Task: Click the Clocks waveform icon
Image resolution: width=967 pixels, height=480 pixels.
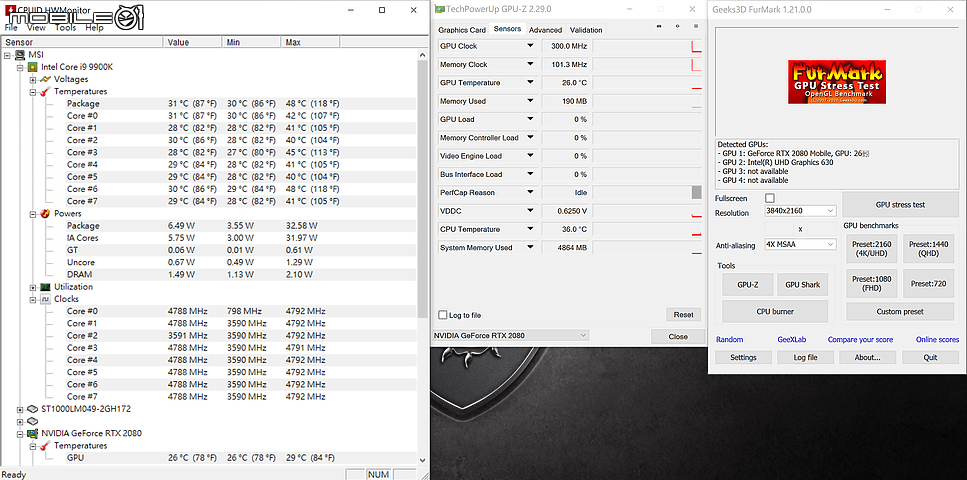Action: (x=46, y=299)
